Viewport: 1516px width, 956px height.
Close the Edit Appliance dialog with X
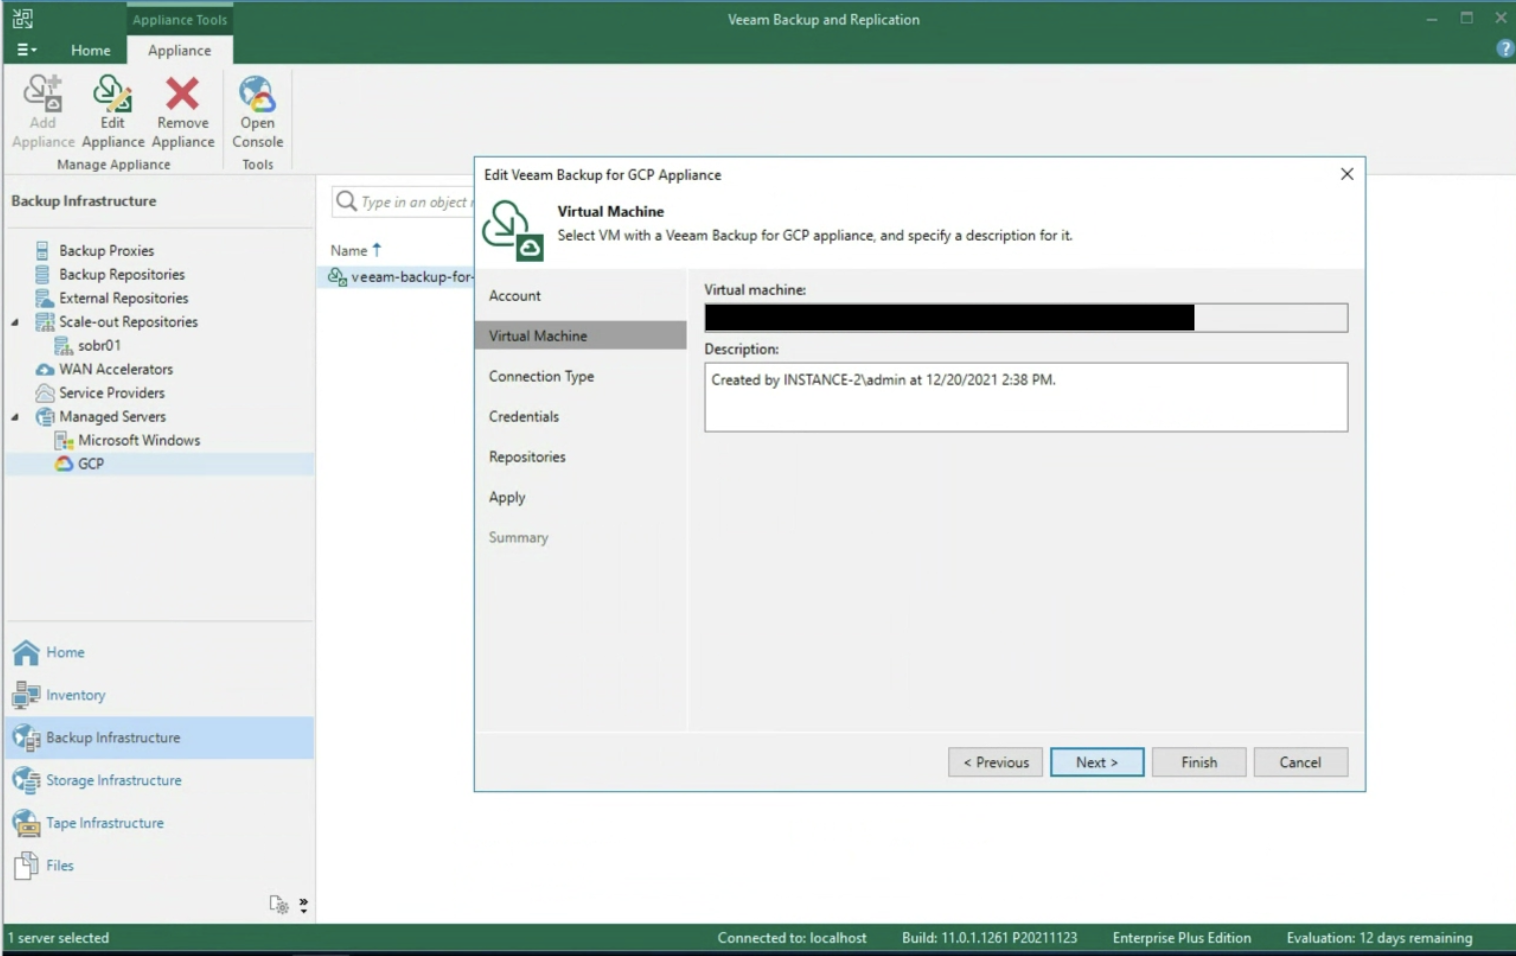coord(1347,174)
